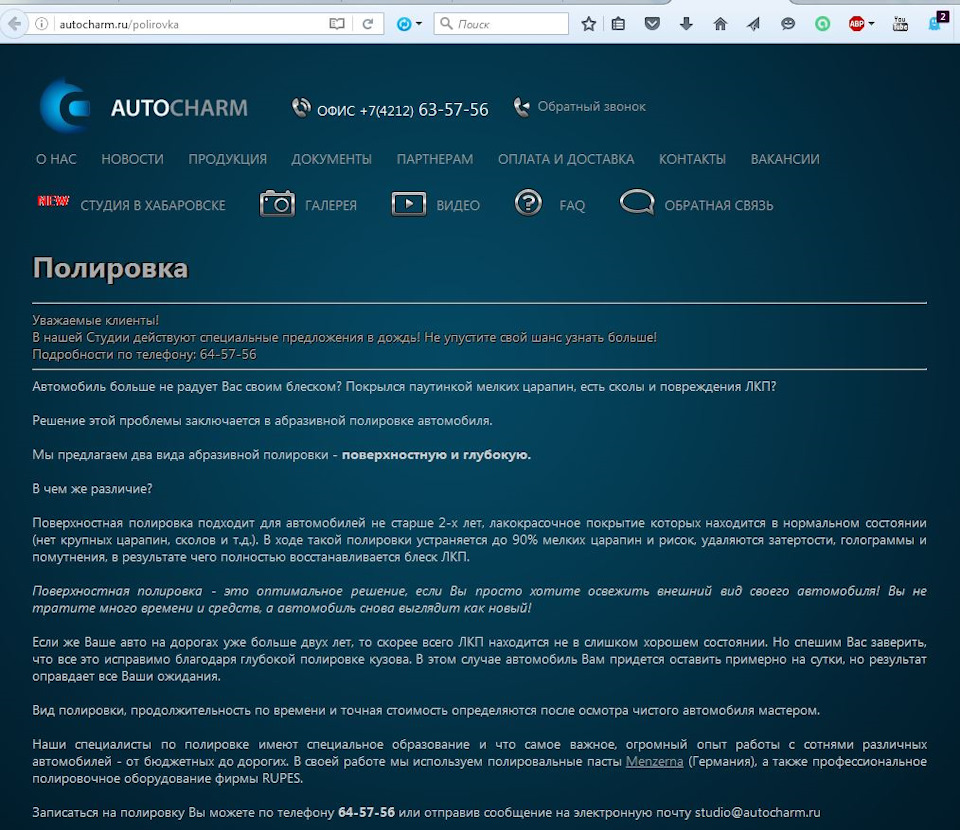The image size is (960, 830).
Task: Open ОБРАТНАЯ СВЯЗЬ link
Action: tap(719, 206)
